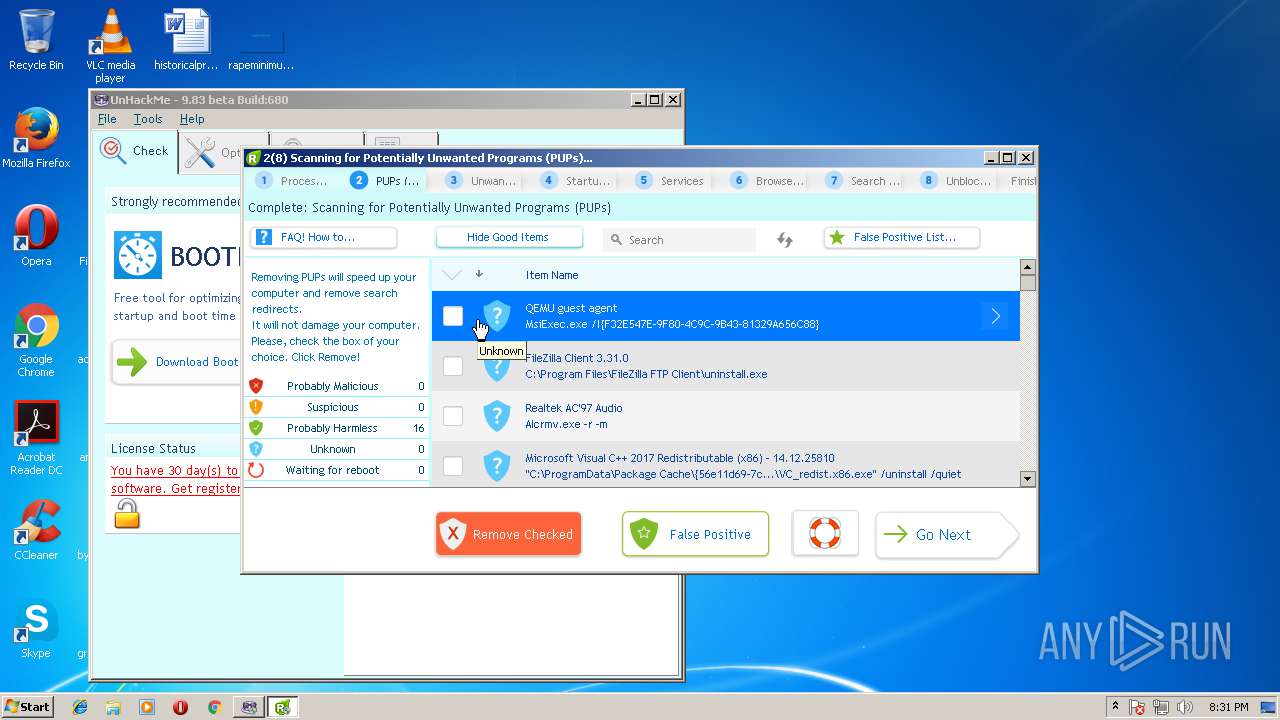Open the historicalpr Word document icon
1280x720 pixels.
coord(186,40)
